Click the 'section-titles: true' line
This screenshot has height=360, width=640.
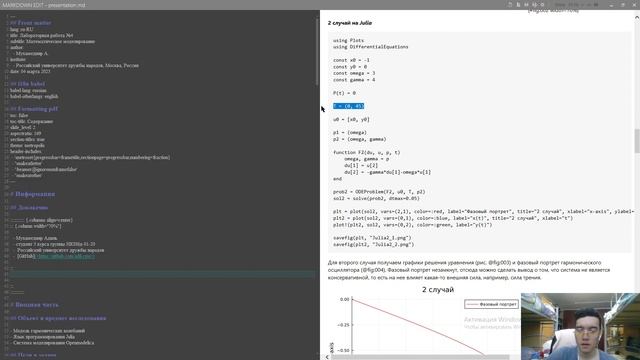(x=27, y=139)
